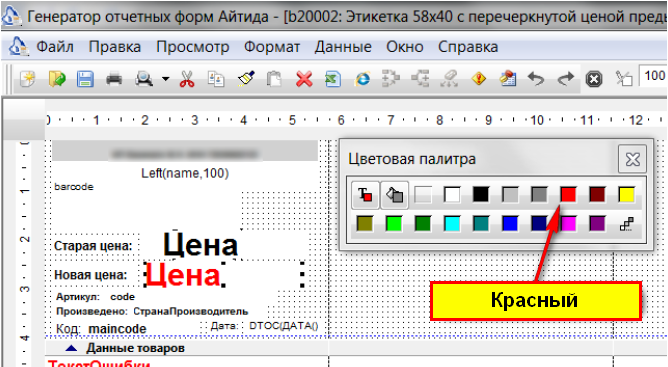Click the grayed plus-with-nodes icon after the Explorer icon
668x367 pixels.
click(391, 79)
